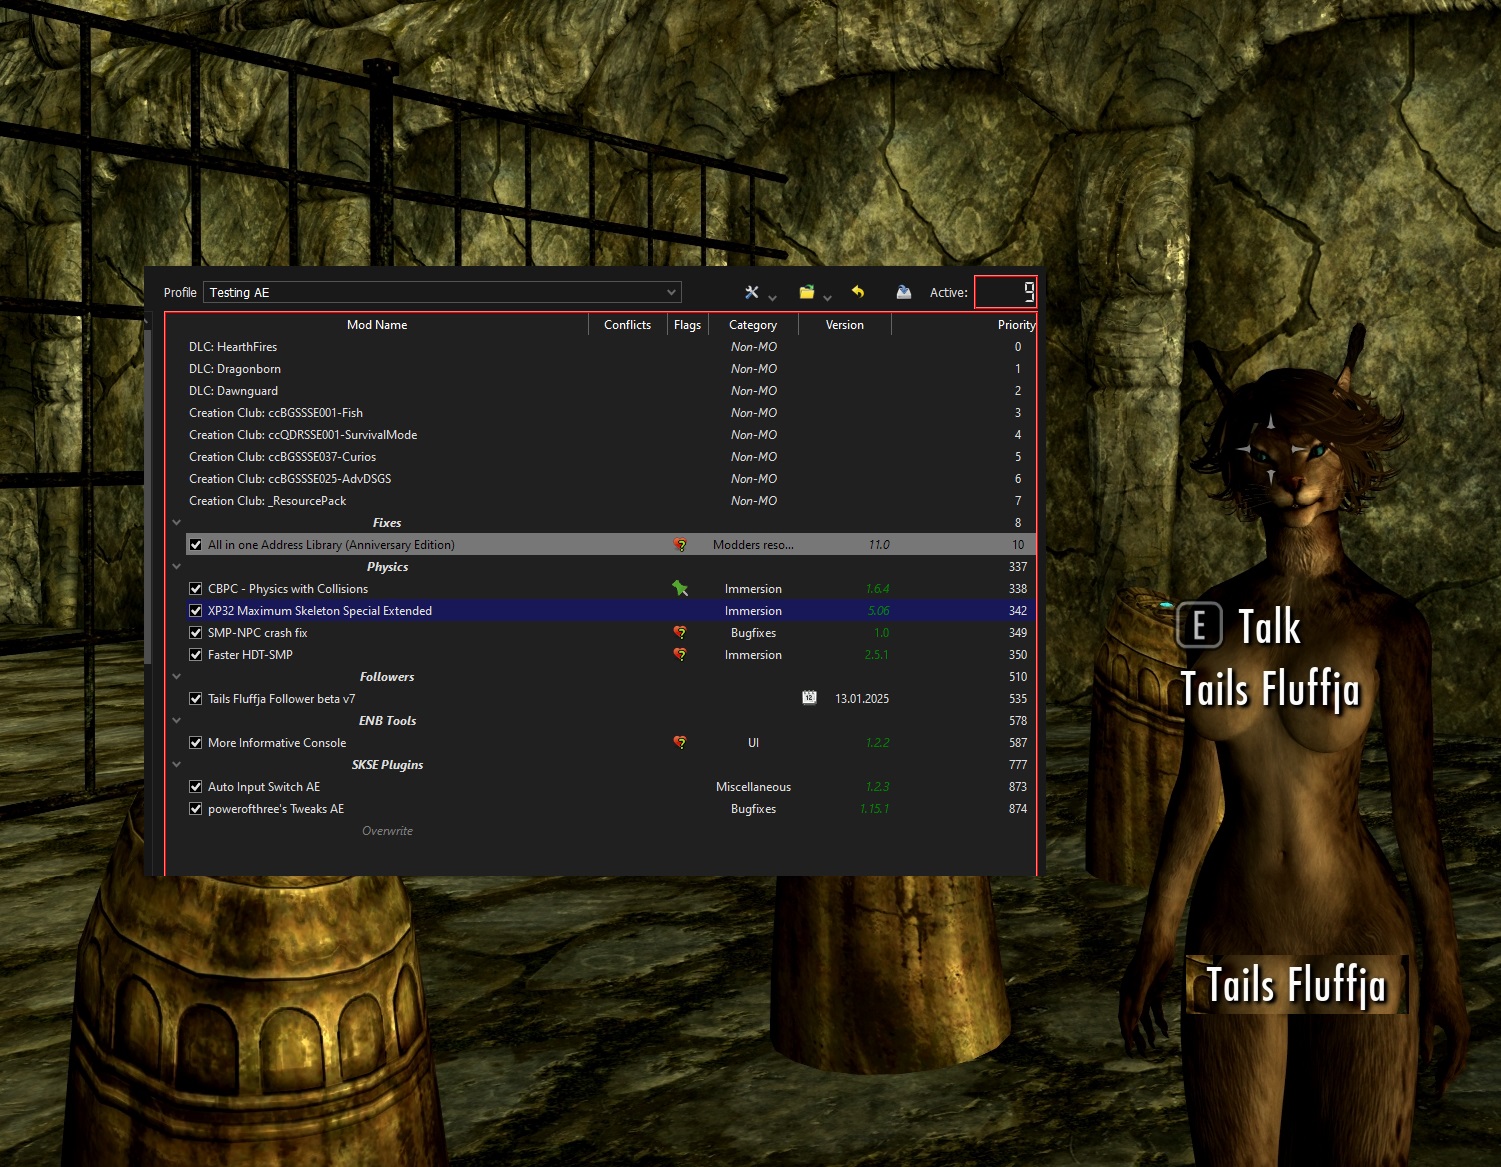Click the flag icon on Faster HDT-SMP

680,655
